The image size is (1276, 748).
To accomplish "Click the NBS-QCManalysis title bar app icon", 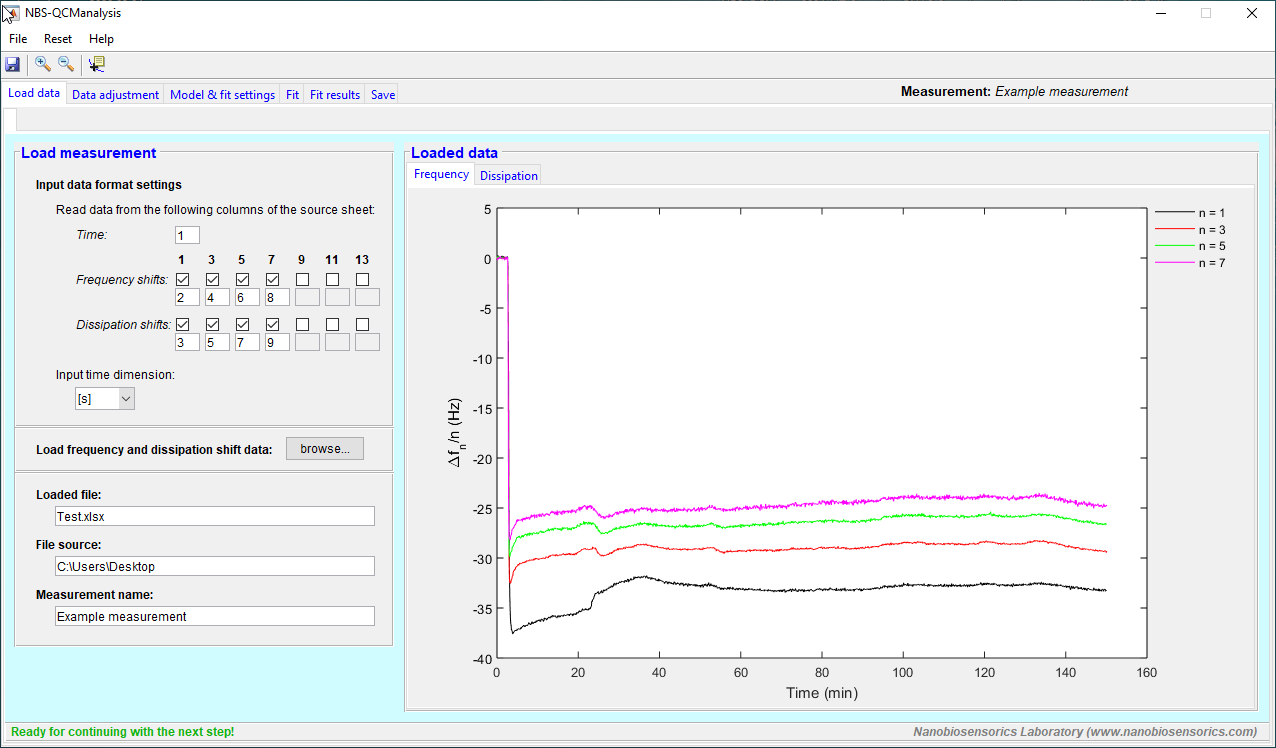I will point(11,13).
